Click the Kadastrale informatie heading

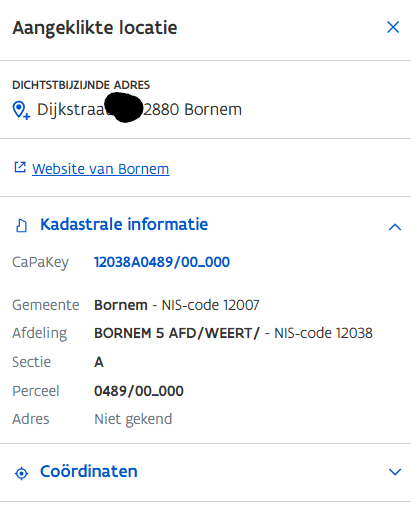(x=124, y=224)
